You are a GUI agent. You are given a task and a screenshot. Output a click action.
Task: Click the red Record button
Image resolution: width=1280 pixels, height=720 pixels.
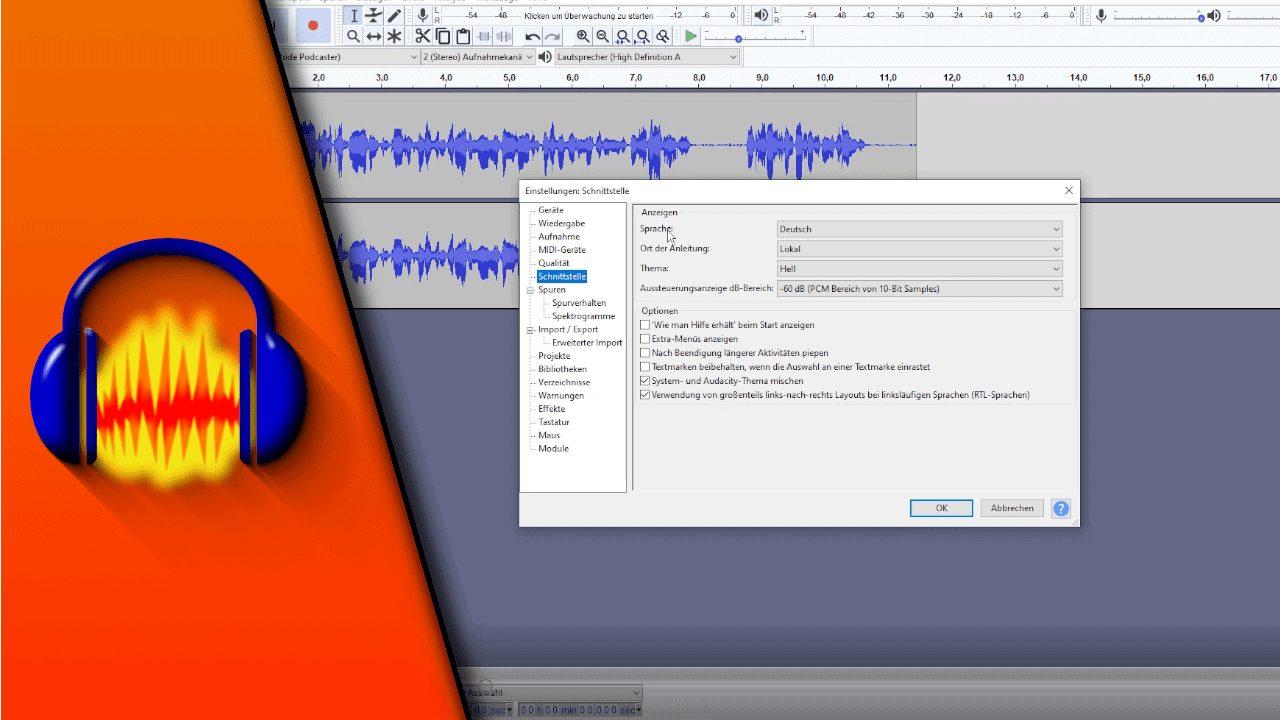313,25
